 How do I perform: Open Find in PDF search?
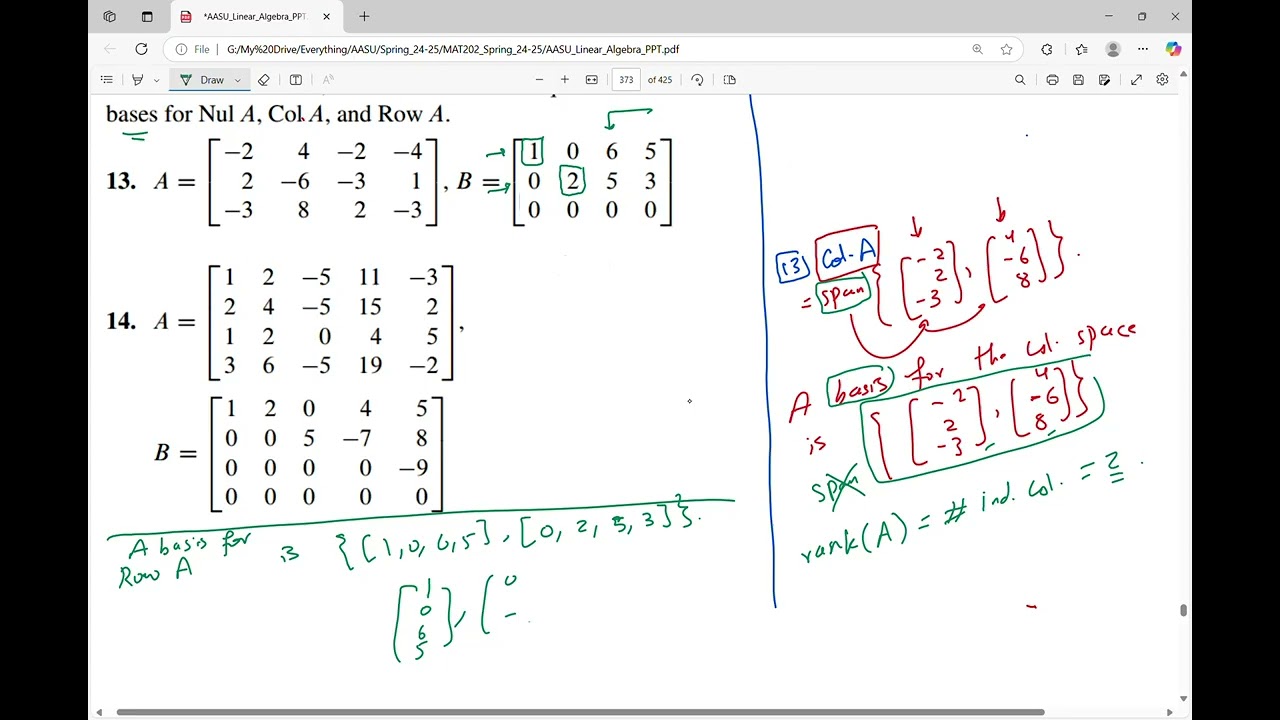coord(1020,80)
